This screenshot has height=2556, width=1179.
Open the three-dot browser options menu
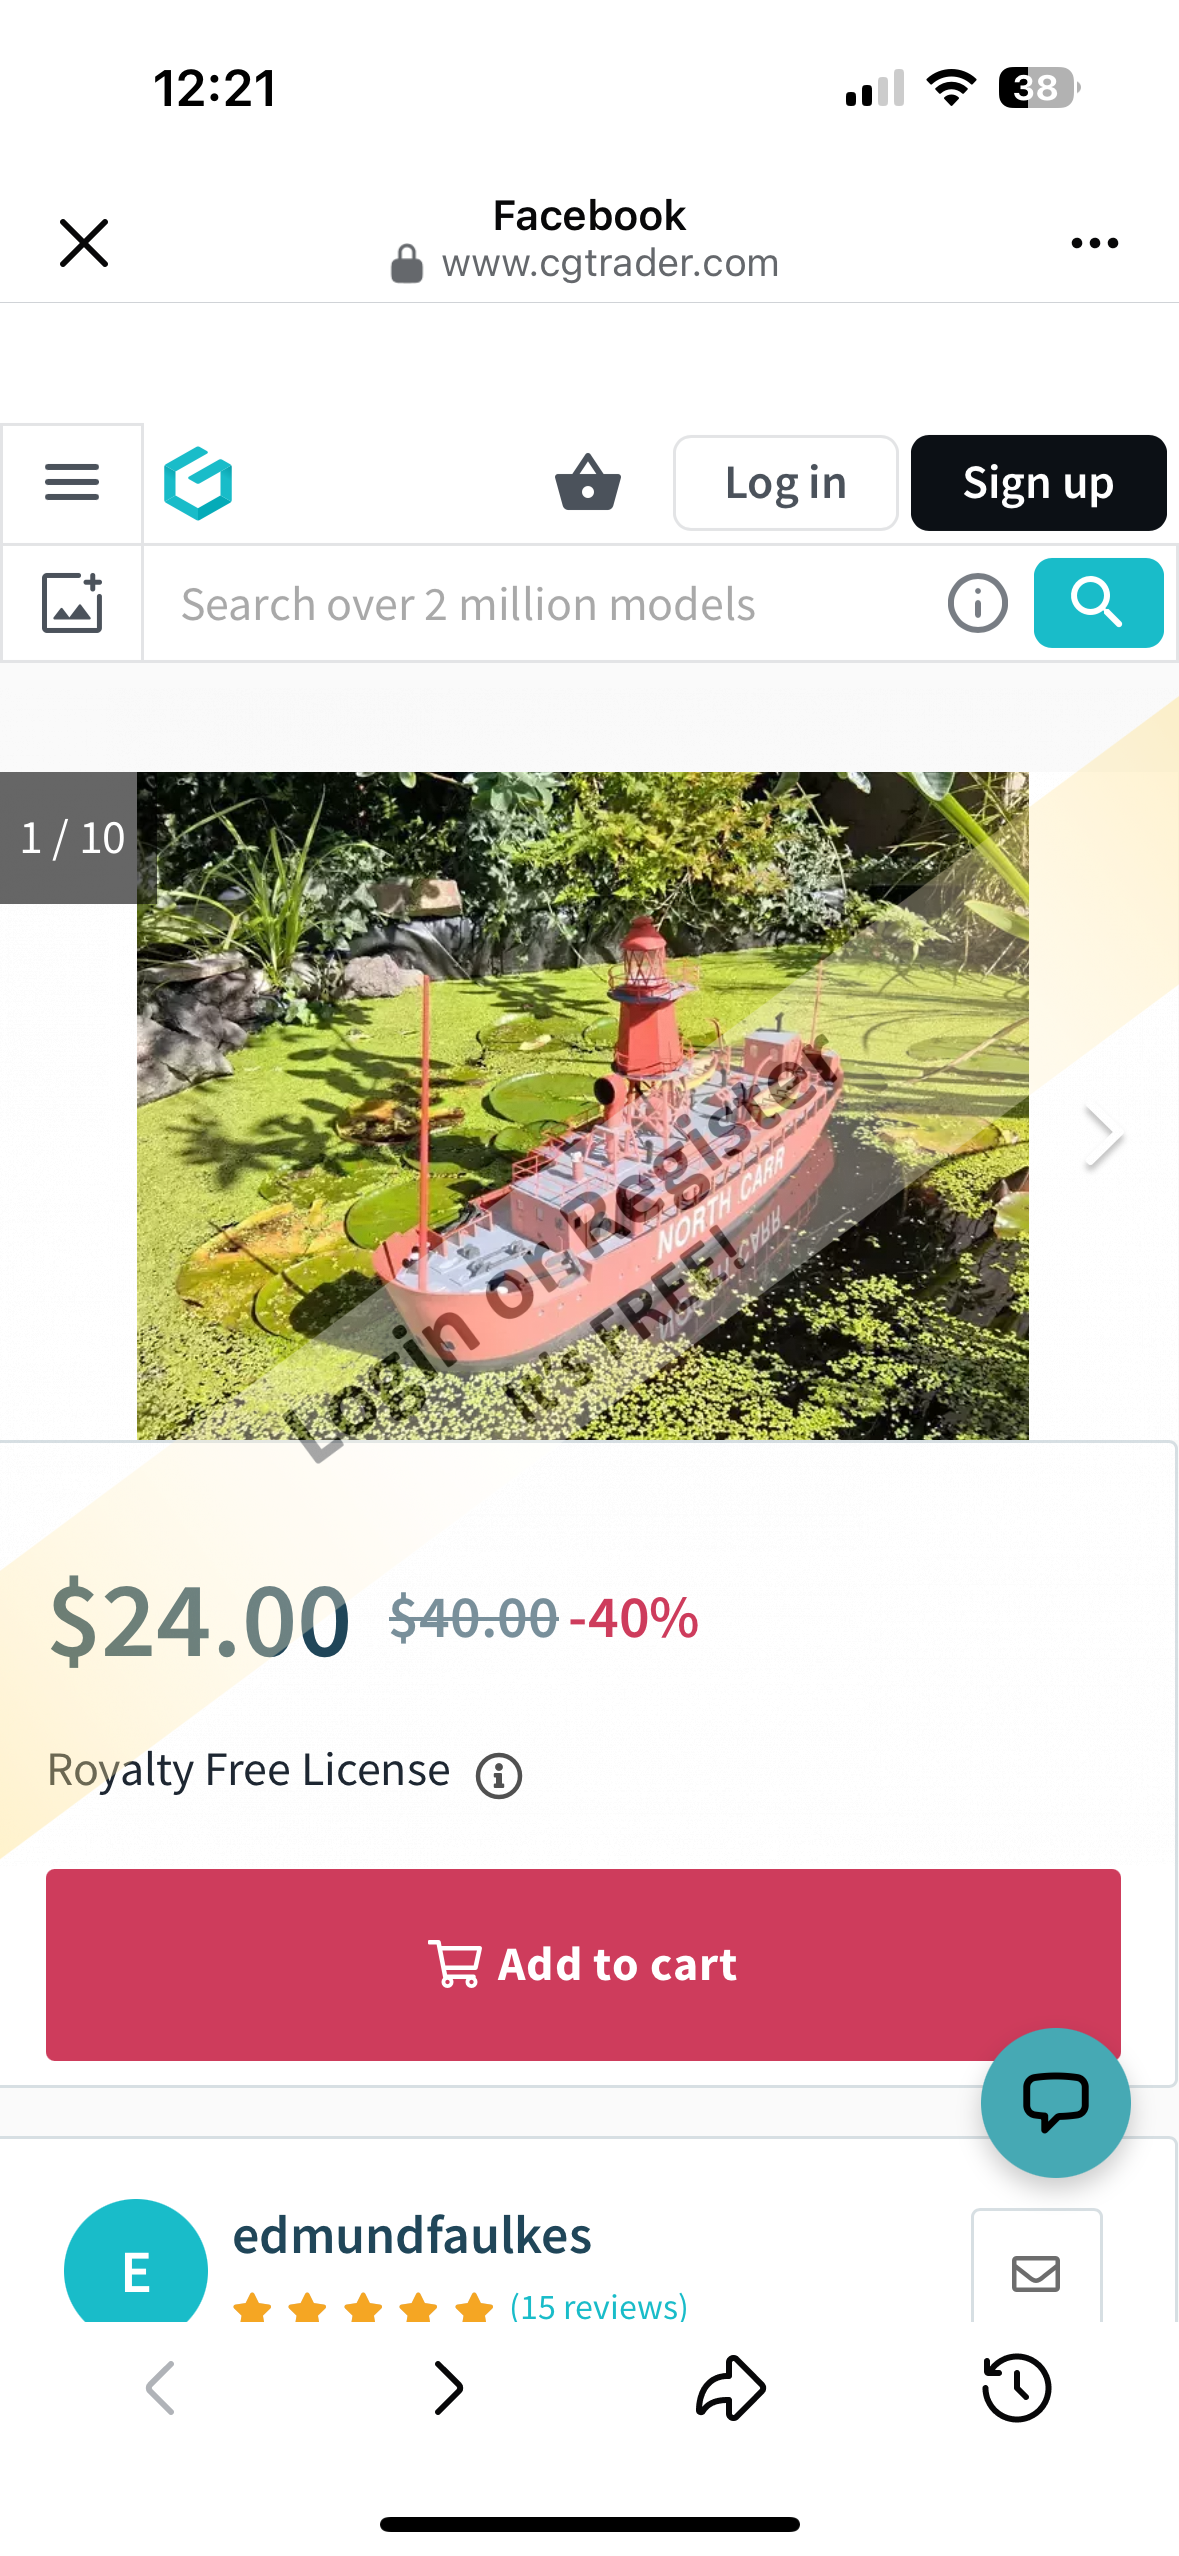pos(1094,243)
